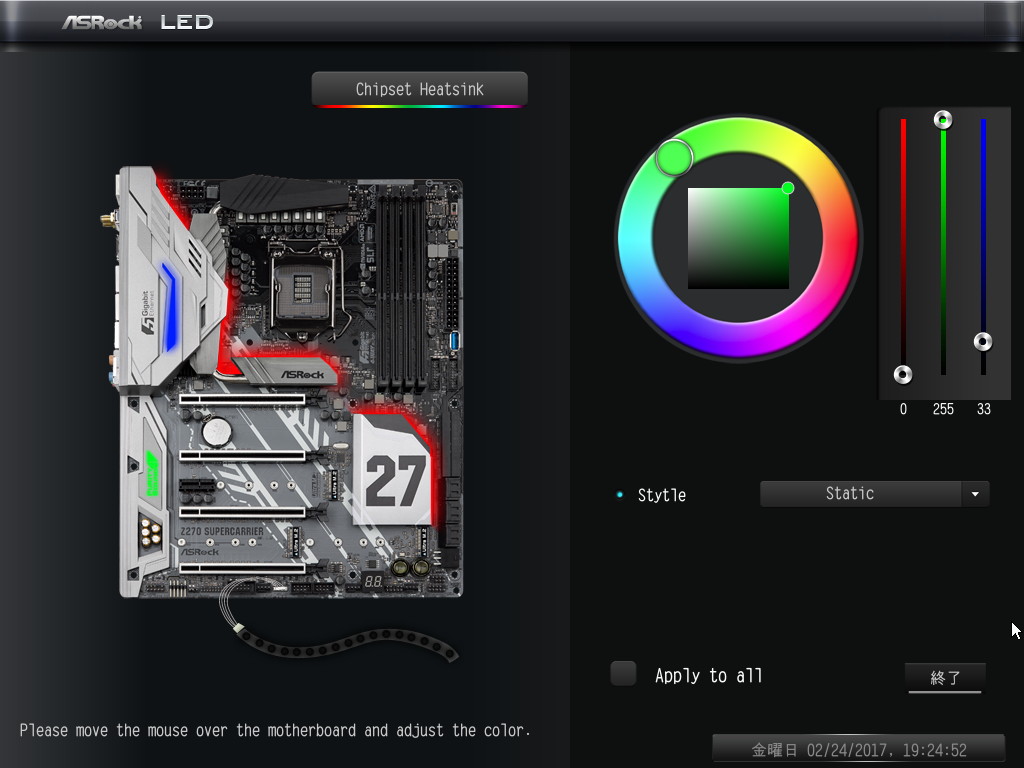The width and height of the screenshot is (1024, 768).
Task: Click the green channel slider handle
Action: click(x=943, y=120)
